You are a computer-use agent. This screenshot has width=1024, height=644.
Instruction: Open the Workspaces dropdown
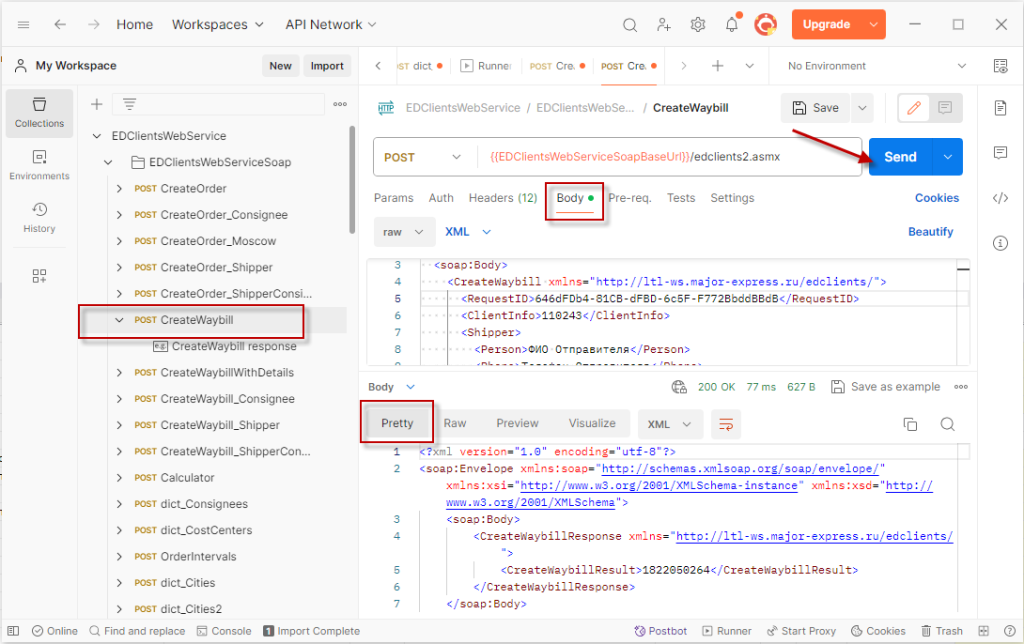[217, 25]
